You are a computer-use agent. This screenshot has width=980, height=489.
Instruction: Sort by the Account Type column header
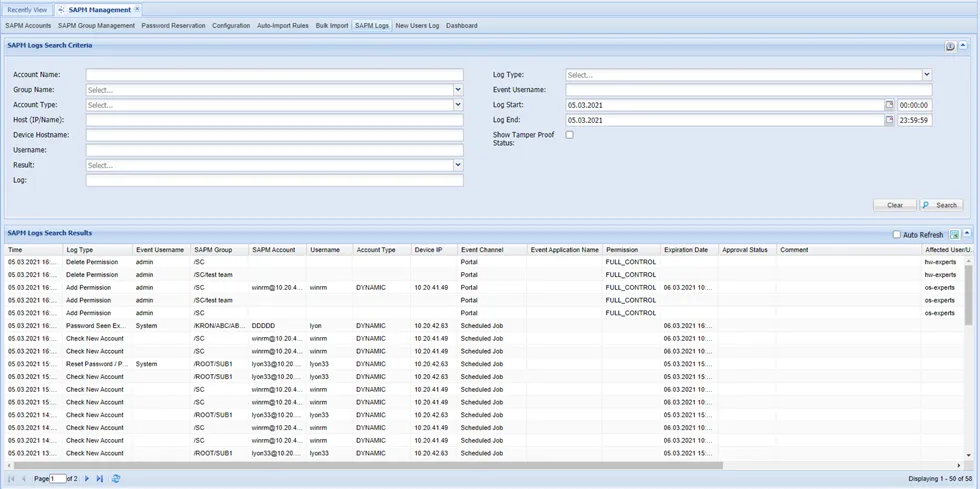tap(381, 250)
